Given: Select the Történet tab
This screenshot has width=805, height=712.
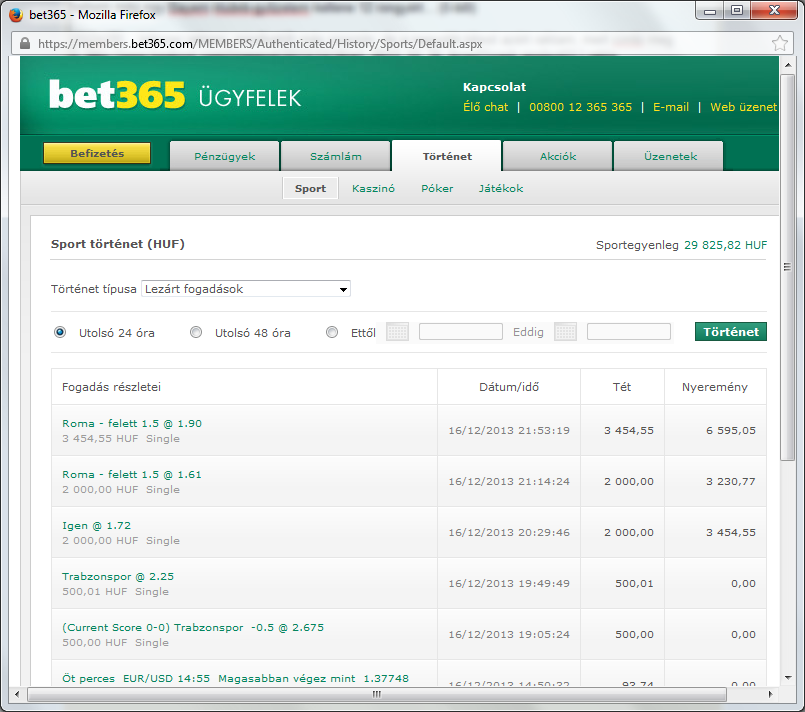Looking at the screenshot, I should click(447, 156).
